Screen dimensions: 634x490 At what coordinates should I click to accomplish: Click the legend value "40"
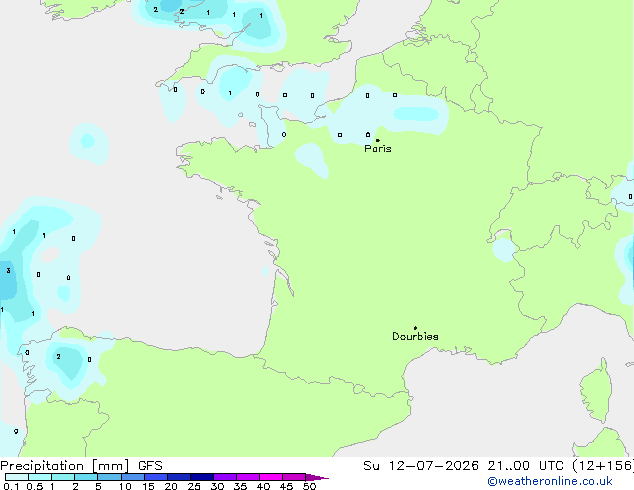(263, 486)
